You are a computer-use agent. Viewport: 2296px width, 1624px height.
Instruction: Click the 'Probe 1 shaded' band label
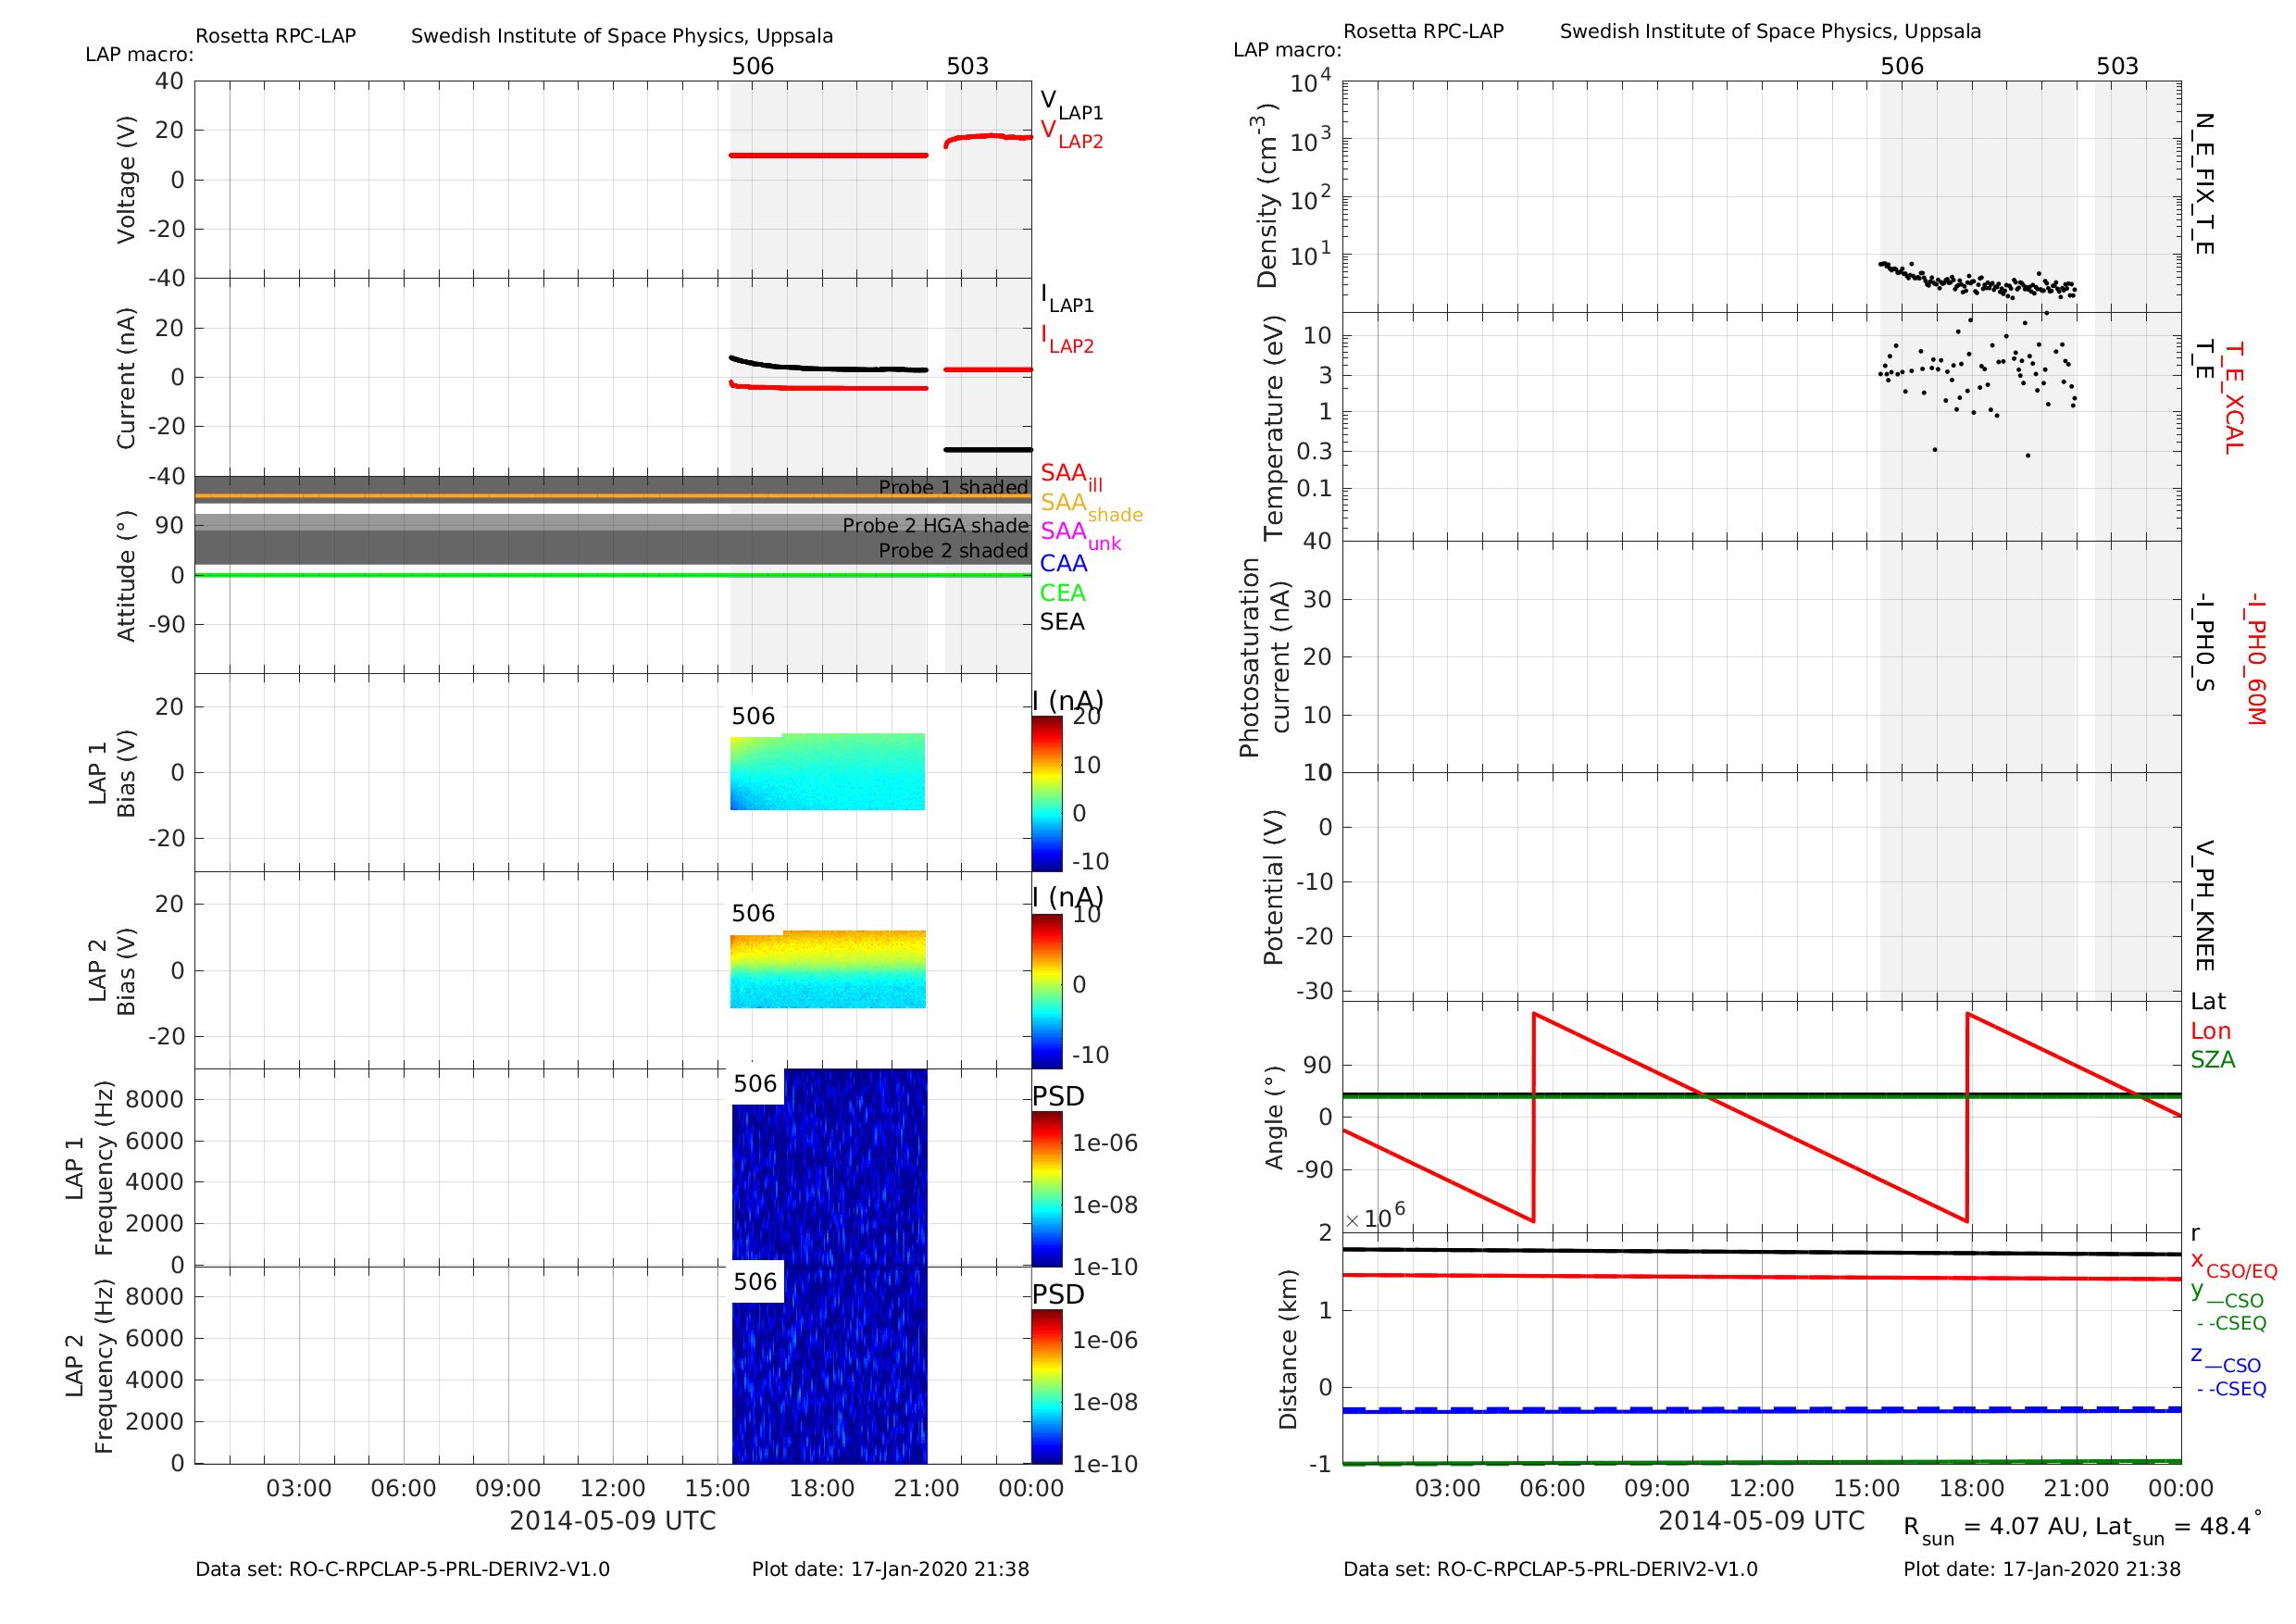[x=953, y=487]
